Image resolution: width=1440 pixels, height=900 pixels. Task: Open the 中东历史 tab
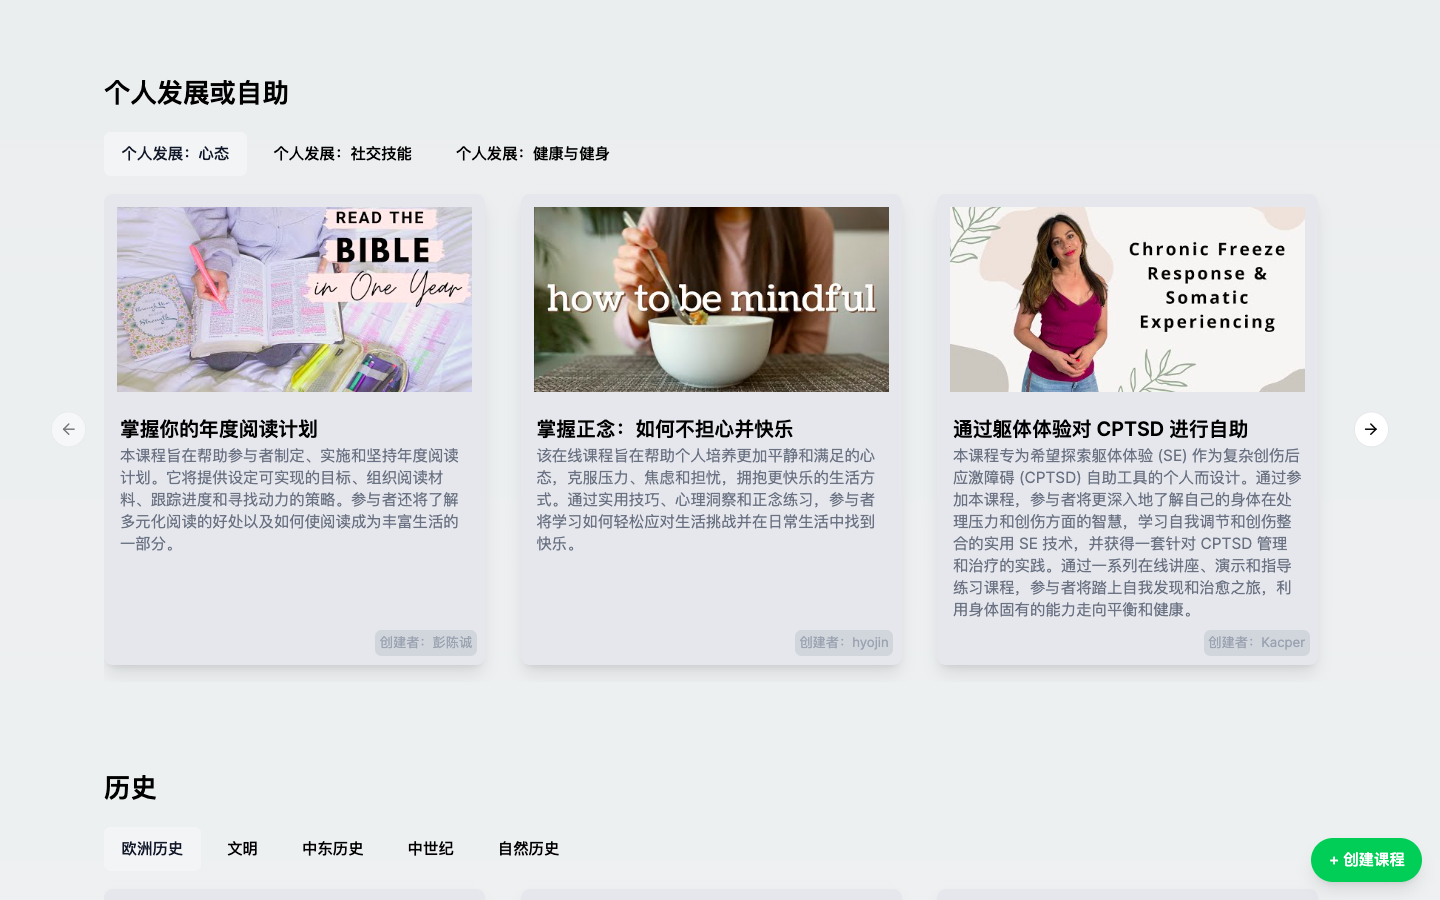(333, 849)
